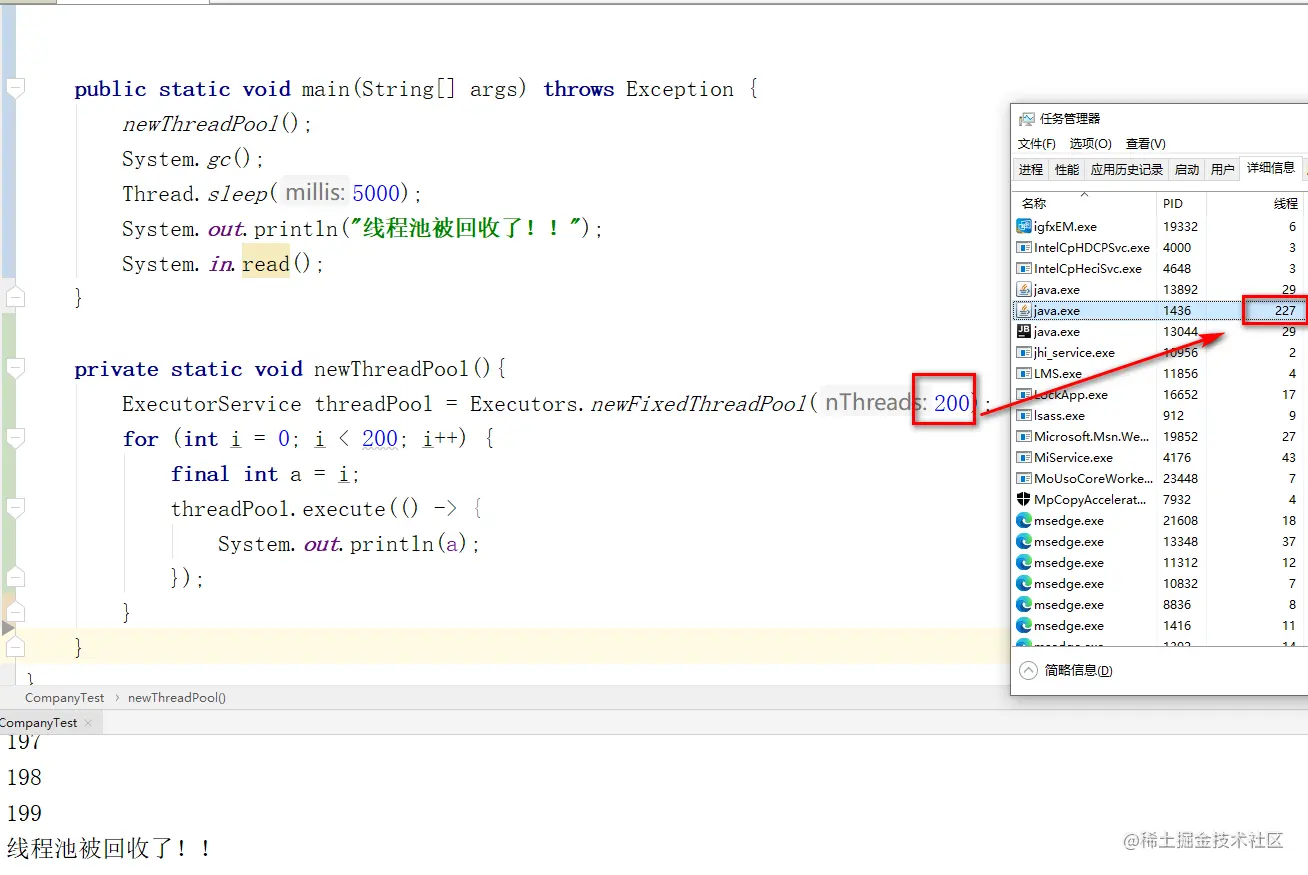Open the 查看(V) menu in Task Manager
This screenshot has width=1308, height=875.
pos(1145,144)
